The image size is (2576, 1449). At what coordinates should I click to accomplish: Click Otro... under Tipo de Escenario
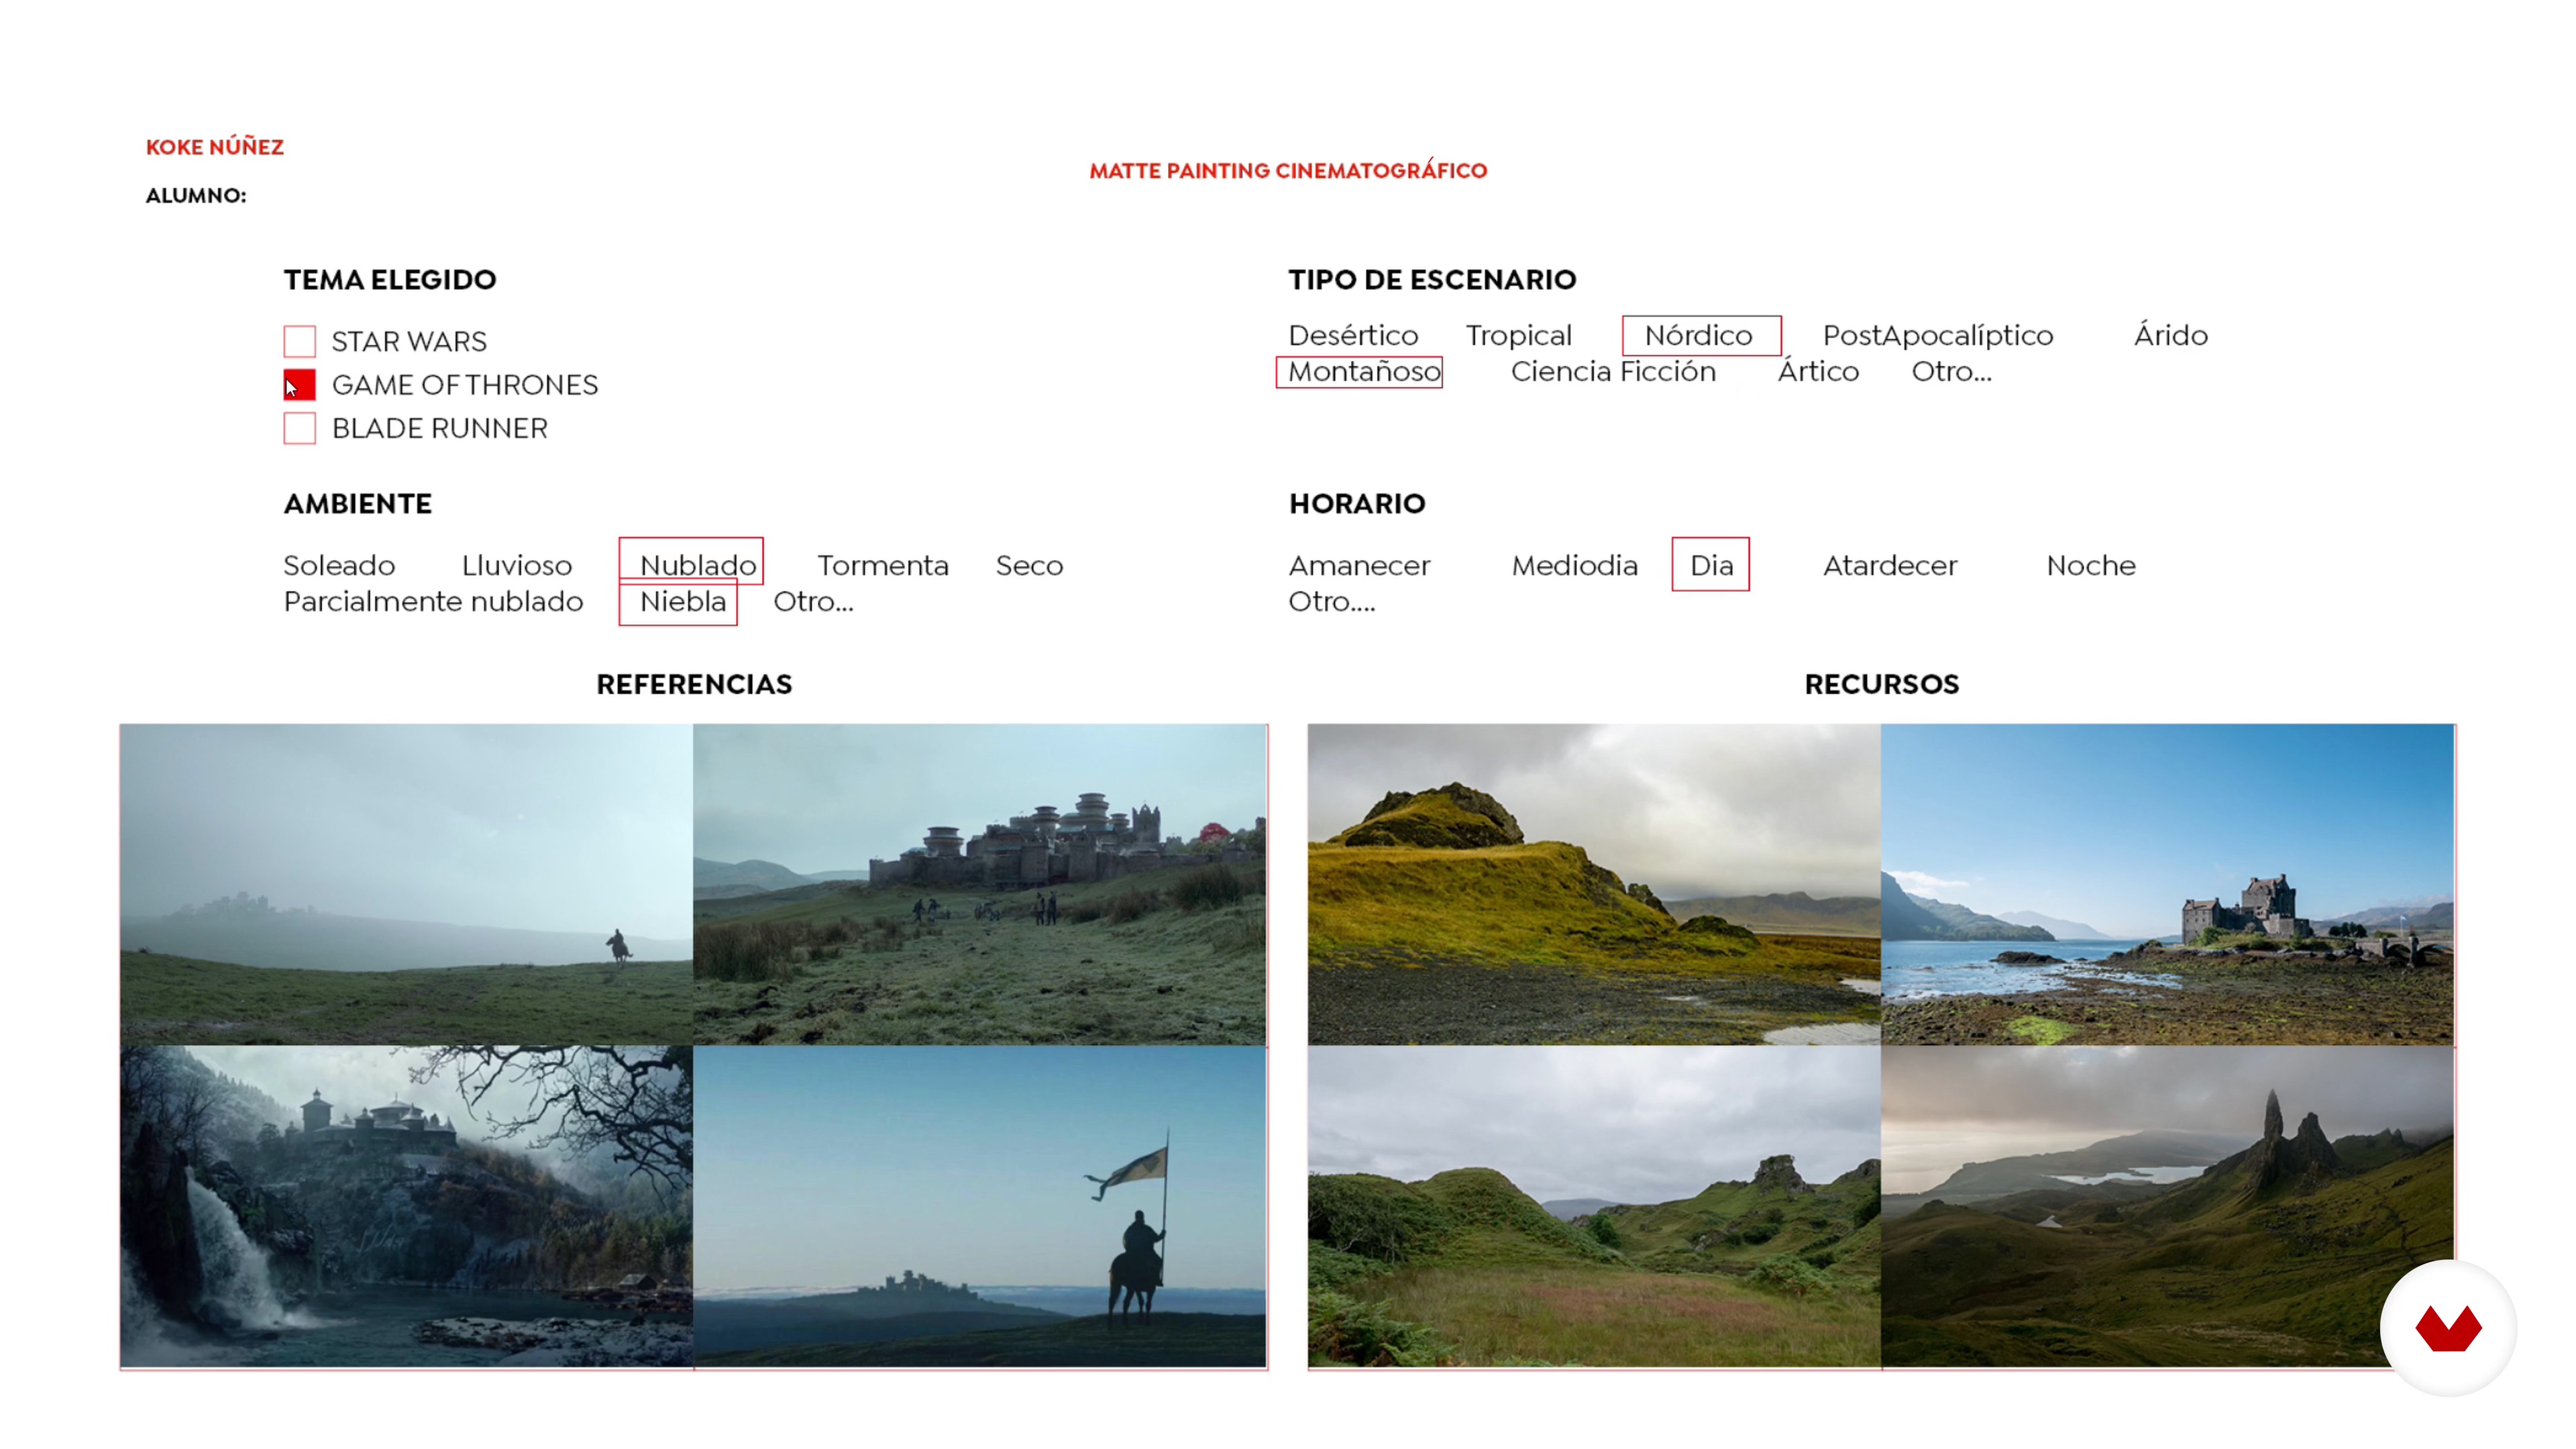pyautogui.click(x=1951, y=372)
